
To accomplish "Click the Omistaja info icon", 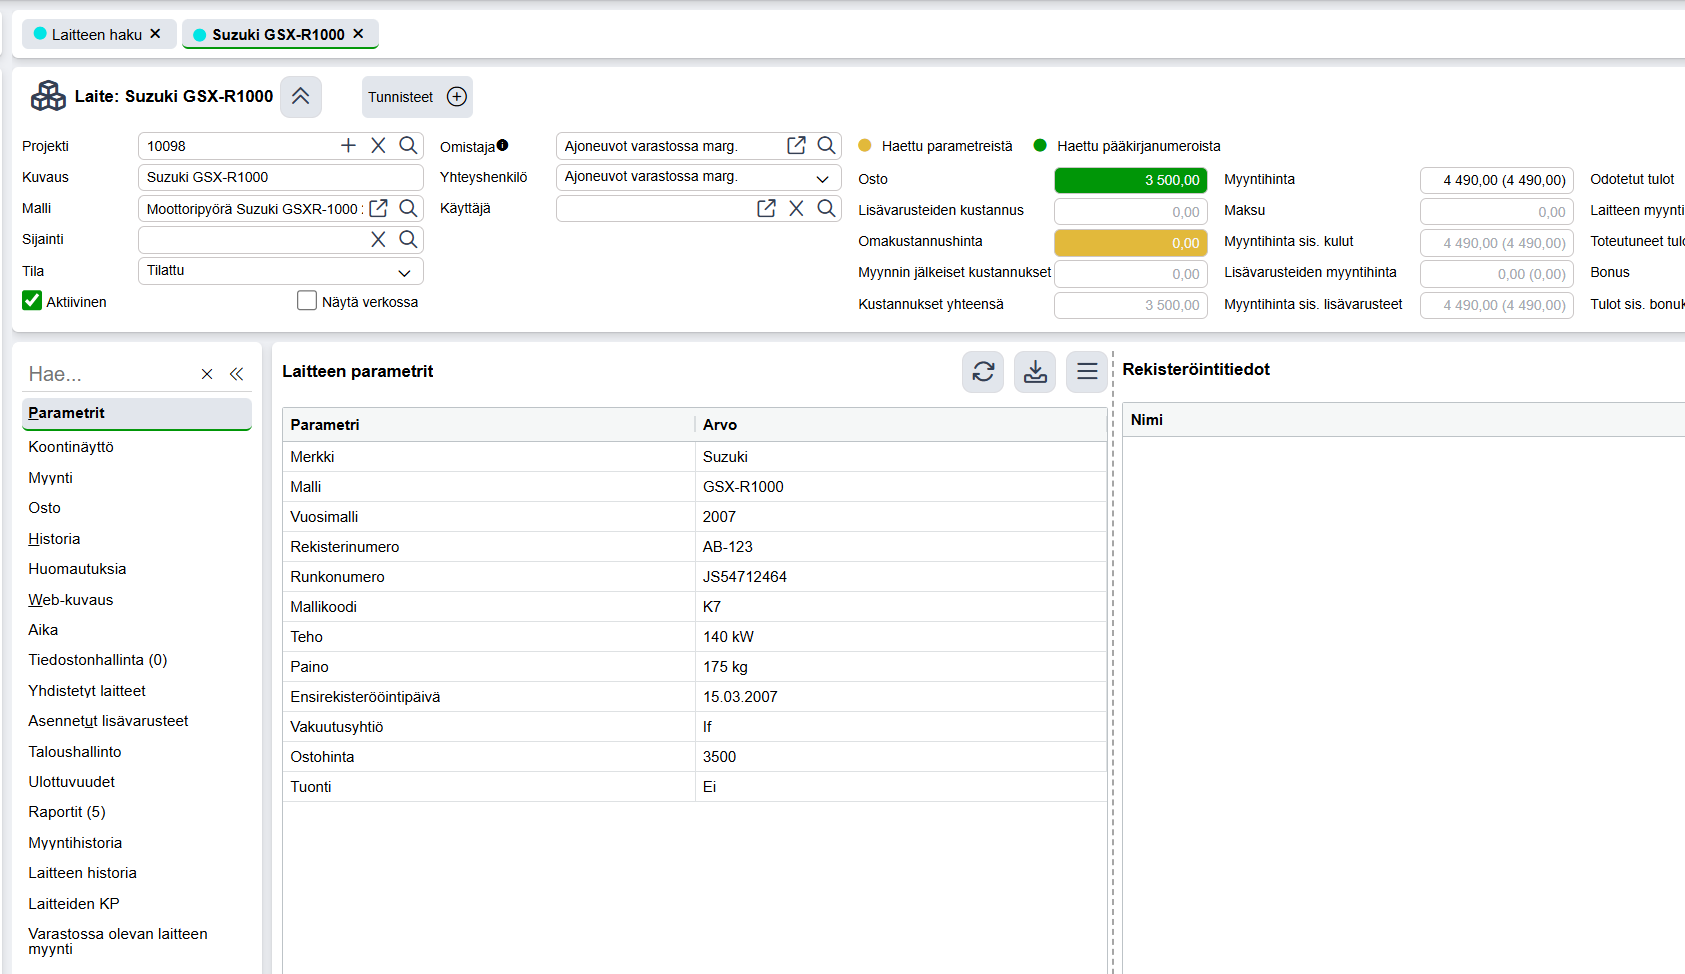I will (x=503, y=145).
